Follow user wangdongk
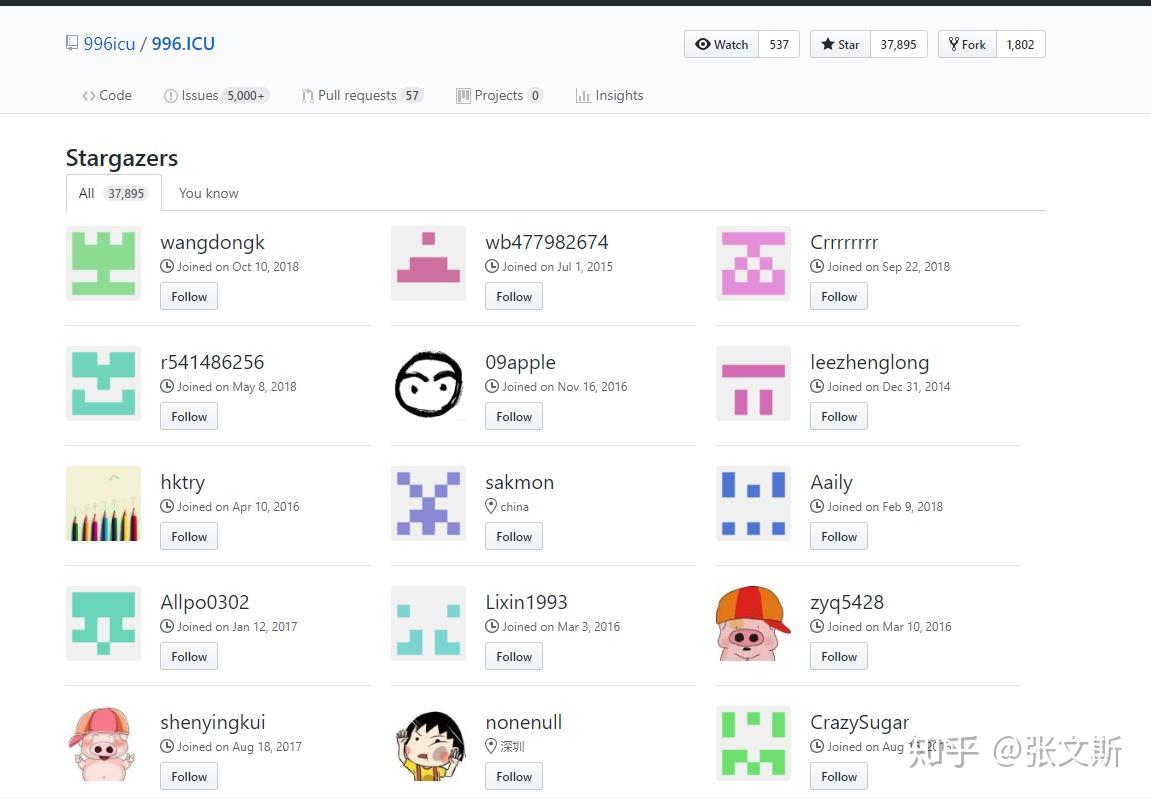Screen dimensions: 1151x798 [x=189, y=297]
